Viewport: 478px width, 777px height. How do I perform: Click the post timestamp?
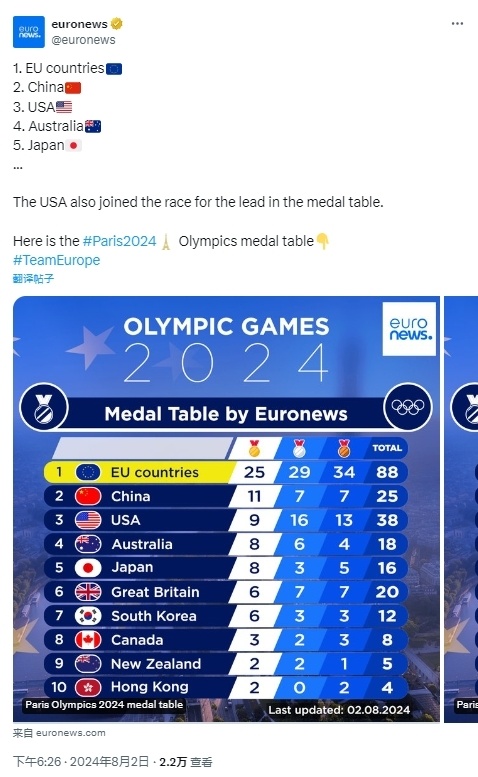pos(81,762)
